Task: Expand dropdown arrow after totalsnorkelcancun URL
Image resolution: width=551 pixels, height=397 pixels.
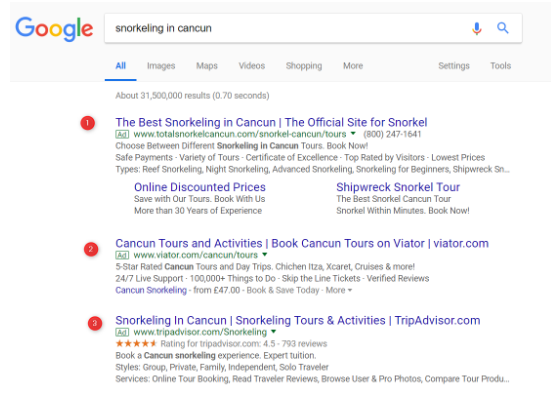Action: coord(353,134)
